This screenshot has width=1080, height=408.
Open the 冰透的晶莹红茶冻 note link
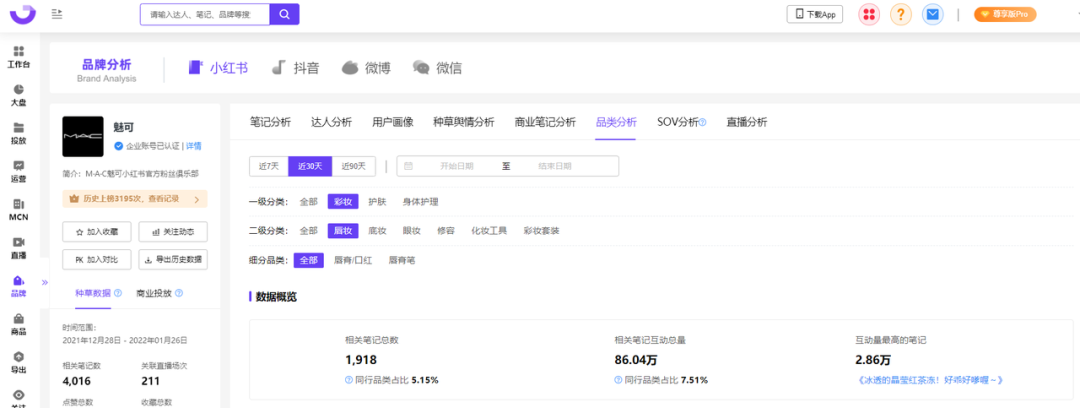click(x=931, y=380)
